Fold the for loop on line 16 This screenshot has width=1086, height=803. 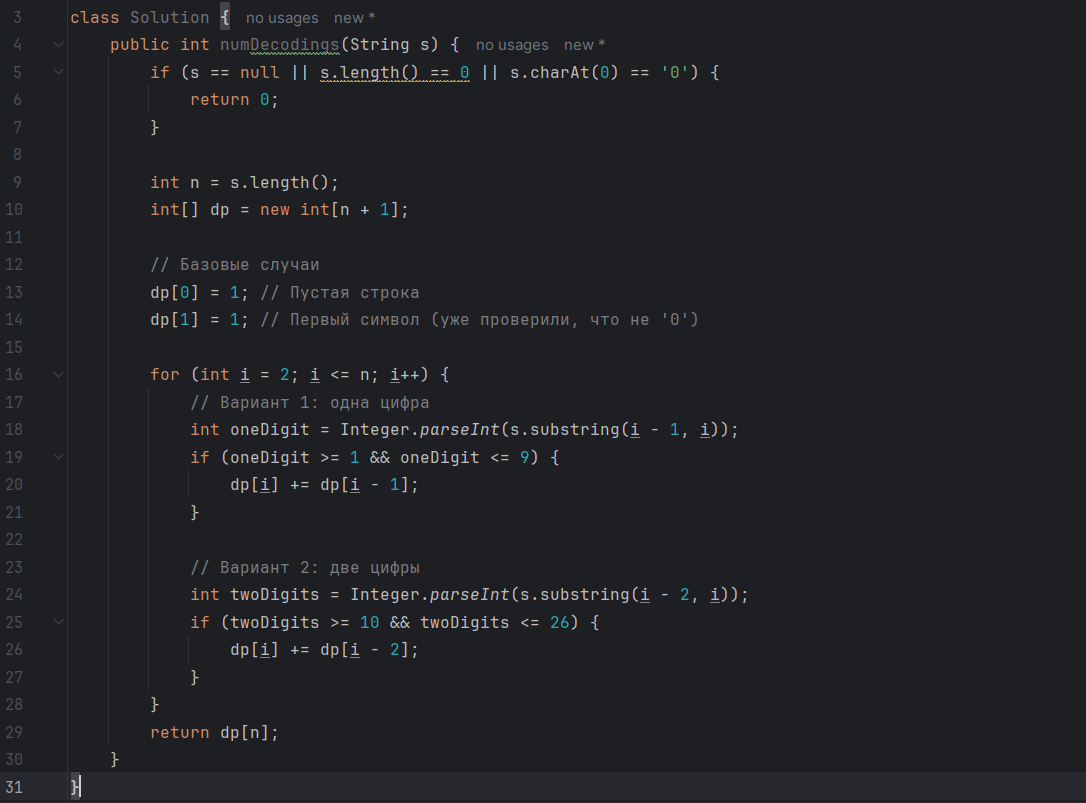pos(59,375)
